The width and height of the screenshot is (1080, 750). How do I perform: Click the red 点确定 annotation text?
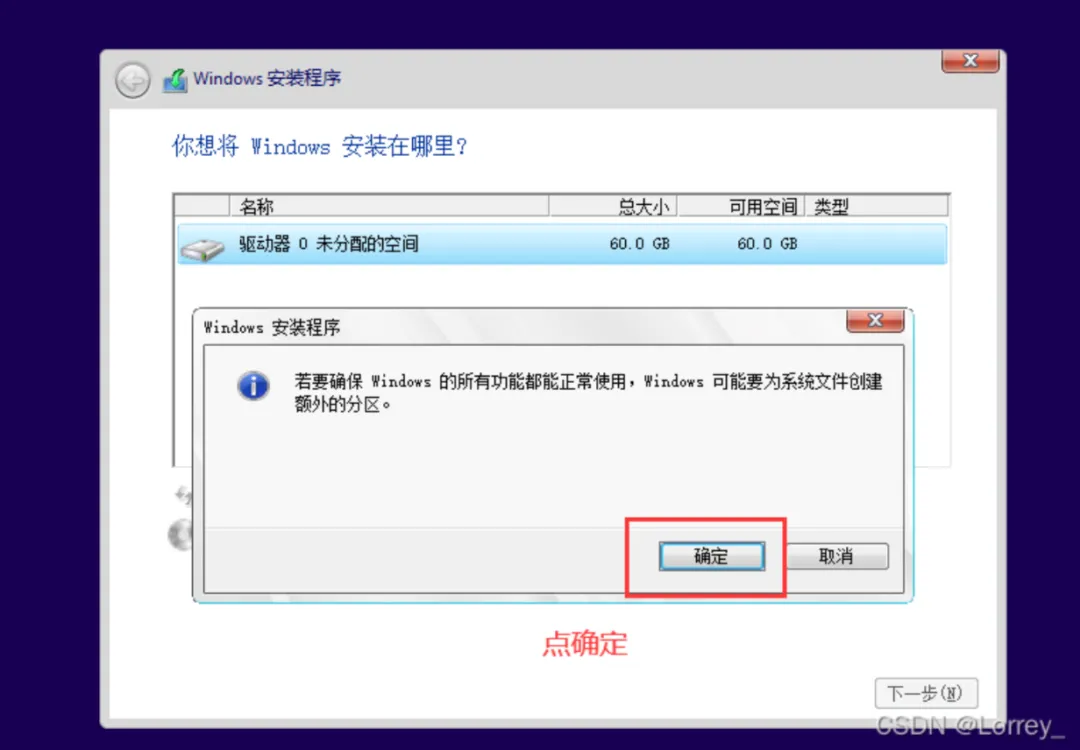[585, 643]
